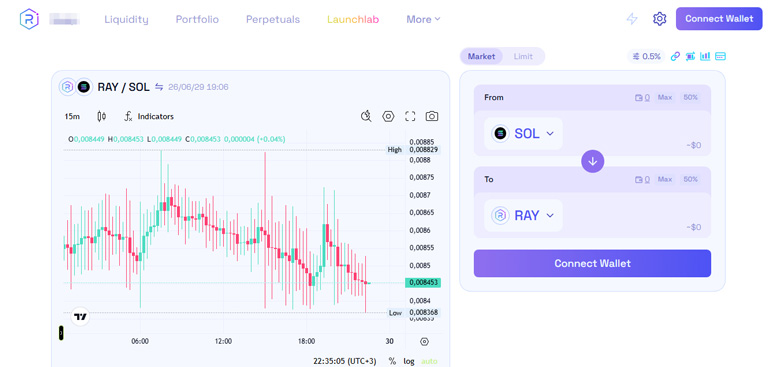Swap tokens with the down-arrow button
The width and height of the screenshot is (775, 367).
[593, 162]
